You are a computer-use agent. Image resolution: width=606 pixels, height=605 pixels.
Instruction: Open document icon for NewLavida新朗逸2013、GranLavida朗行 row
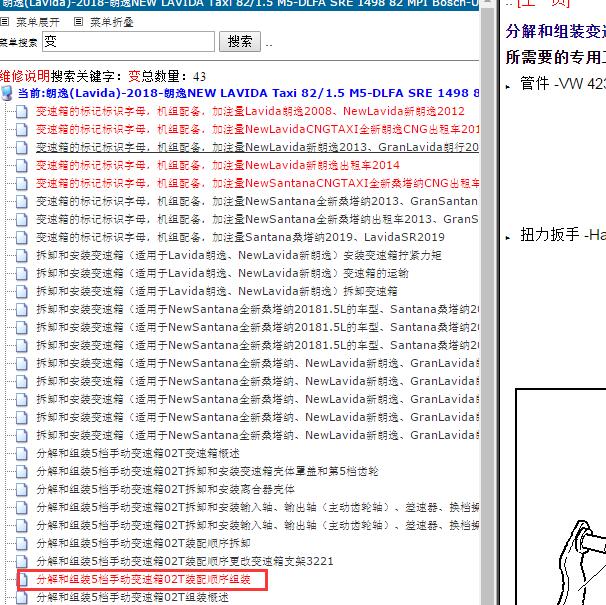tap(22, 148)
